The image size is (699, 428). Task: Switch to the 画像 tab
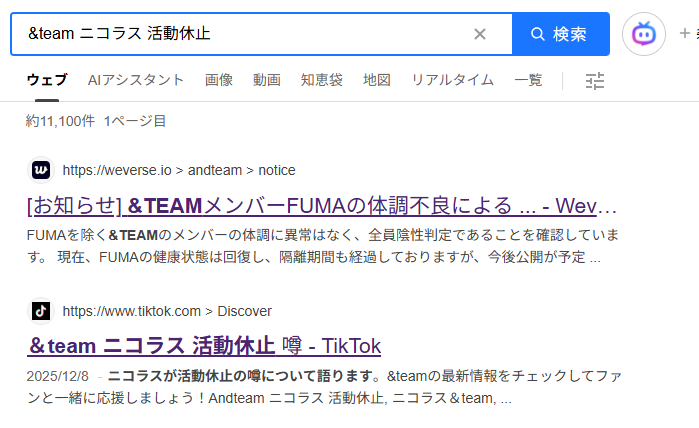coord(219,80)
